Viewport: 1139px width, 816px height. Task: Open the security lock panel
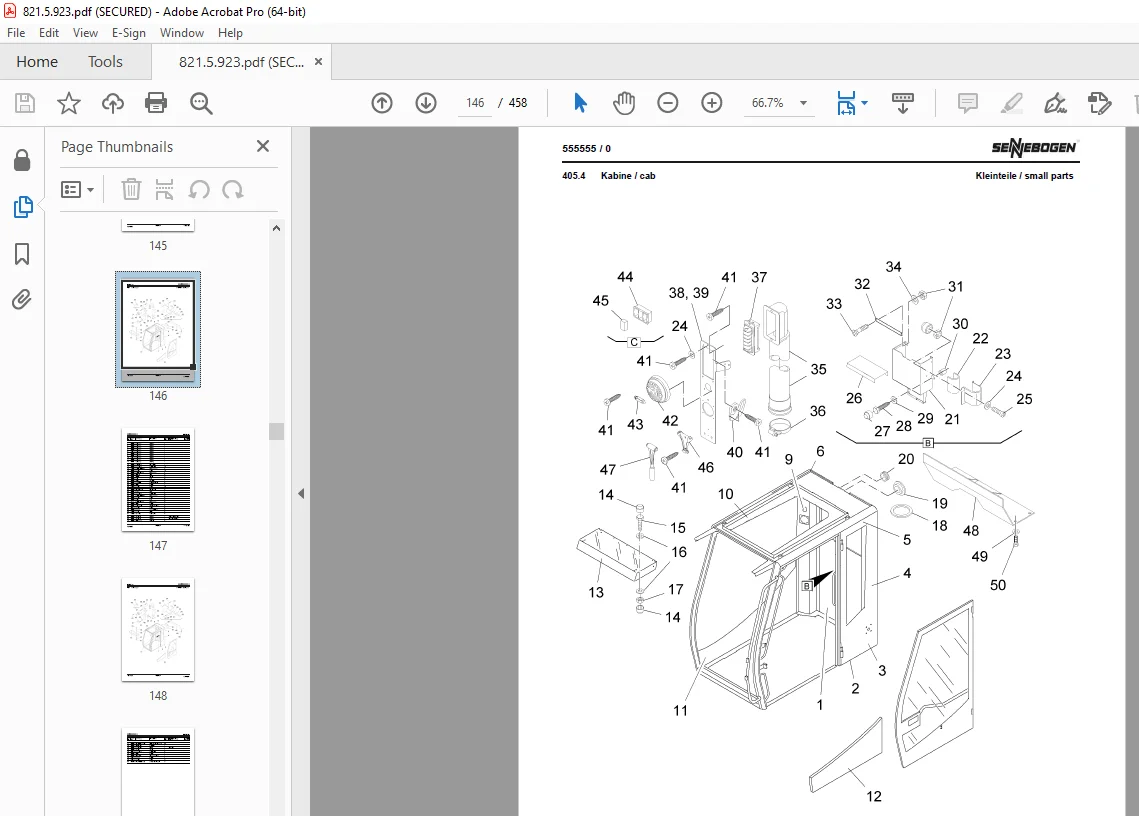pyautogui.click(x=23, y=160)
